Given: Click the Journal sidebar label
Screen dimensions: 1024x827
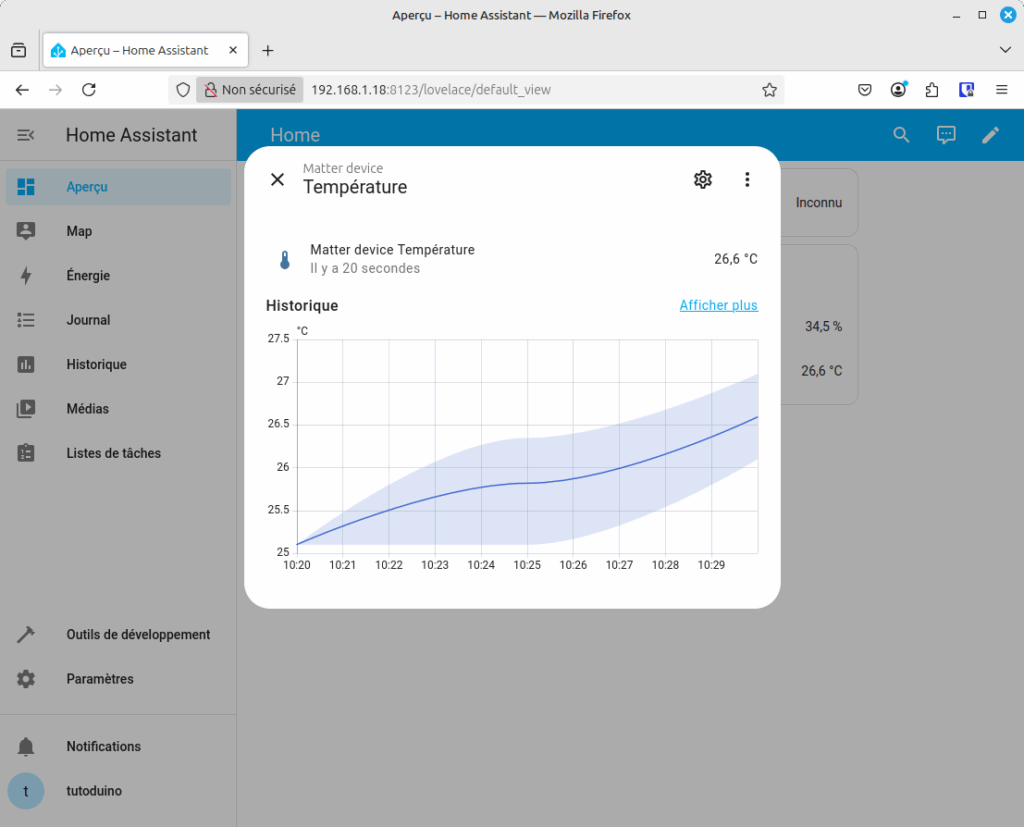Looking at the screenshot, I should 88,320.
